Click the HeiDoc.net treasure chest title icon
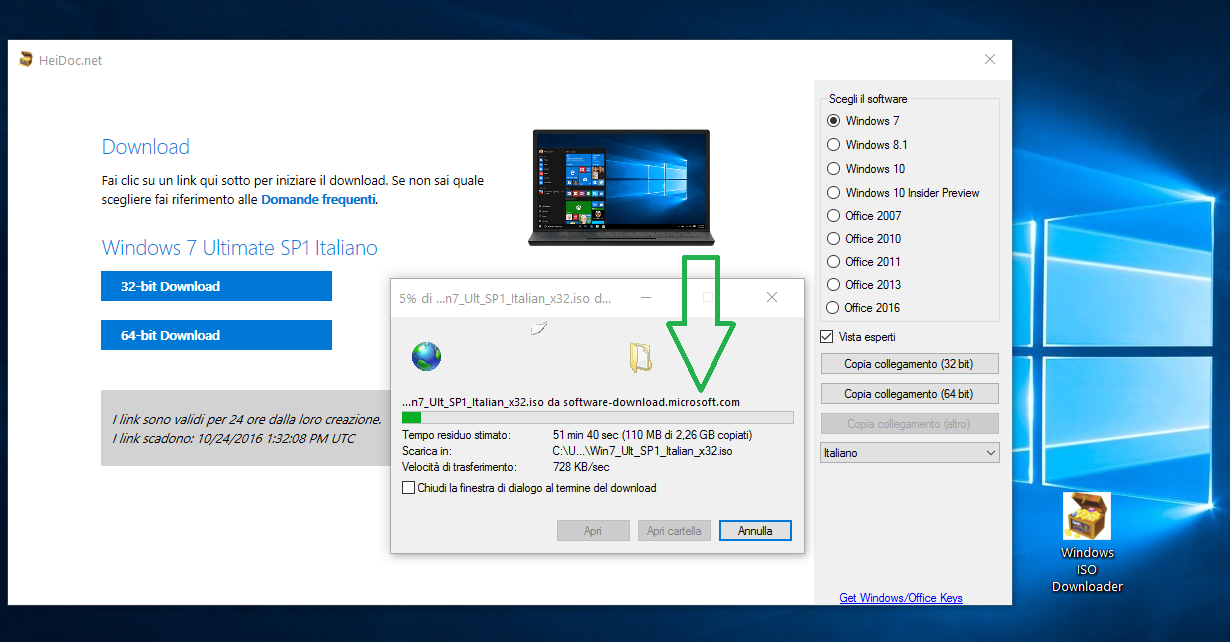The width and height of the screenshot is (1230, 642). pyautogui.click(x=26, y=59)
